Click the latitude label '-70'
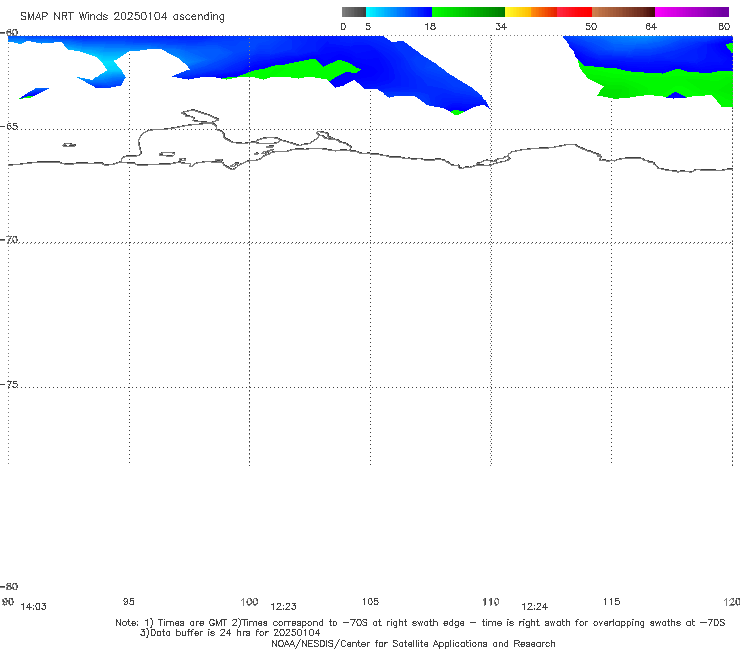The height and width of the screenshot is (650, 740). point(9,240)
